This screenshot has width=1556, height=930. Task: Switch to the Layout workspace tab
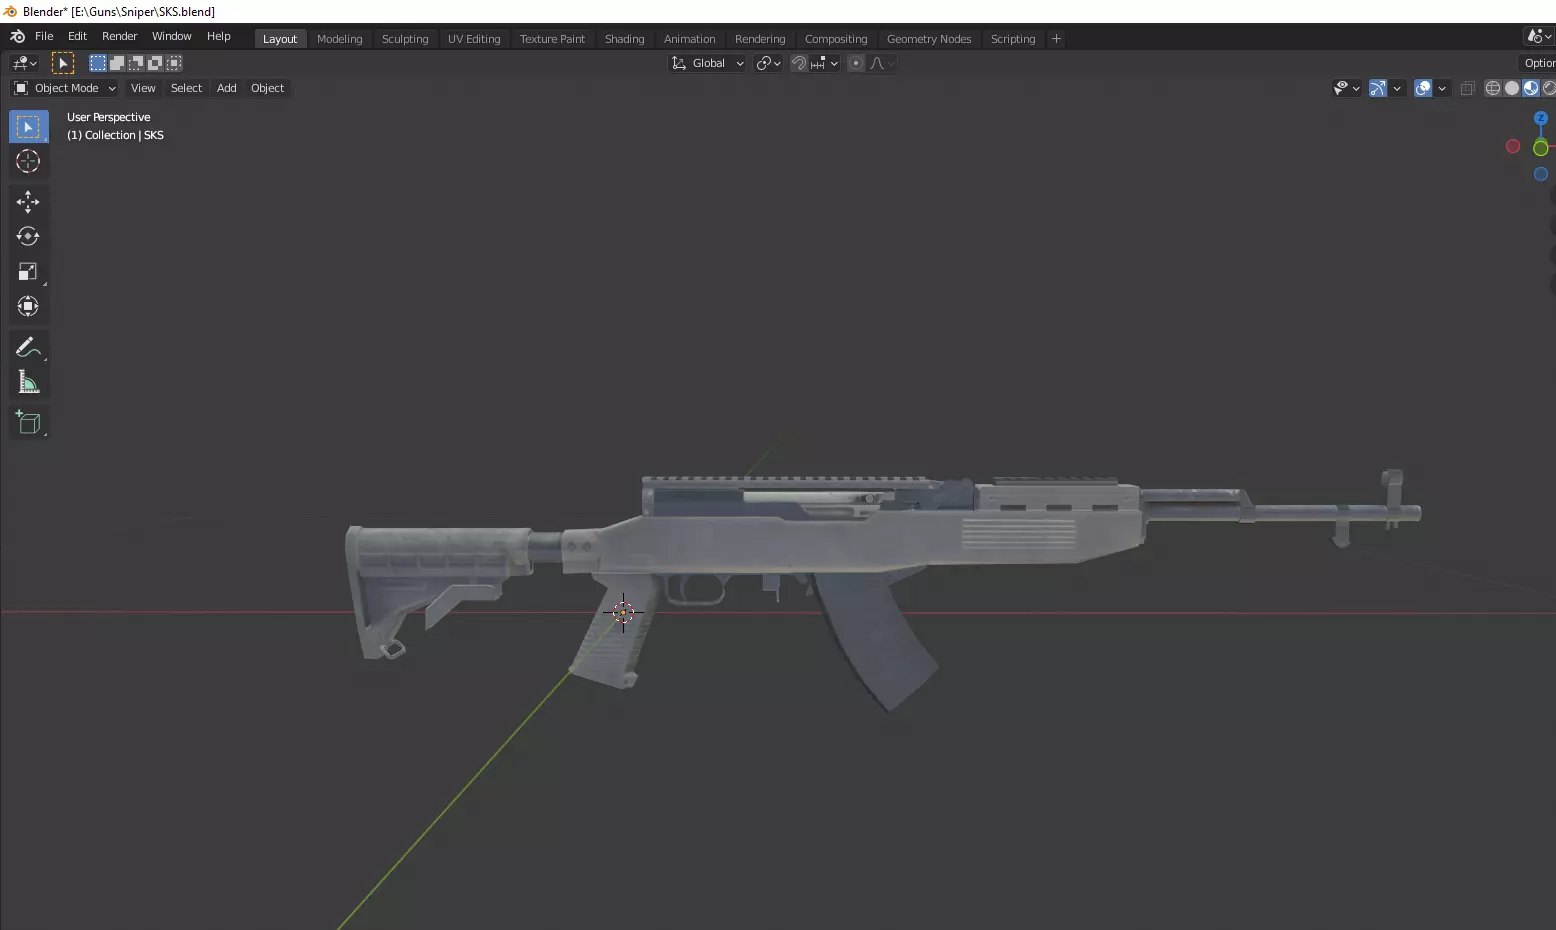[280, 39]
